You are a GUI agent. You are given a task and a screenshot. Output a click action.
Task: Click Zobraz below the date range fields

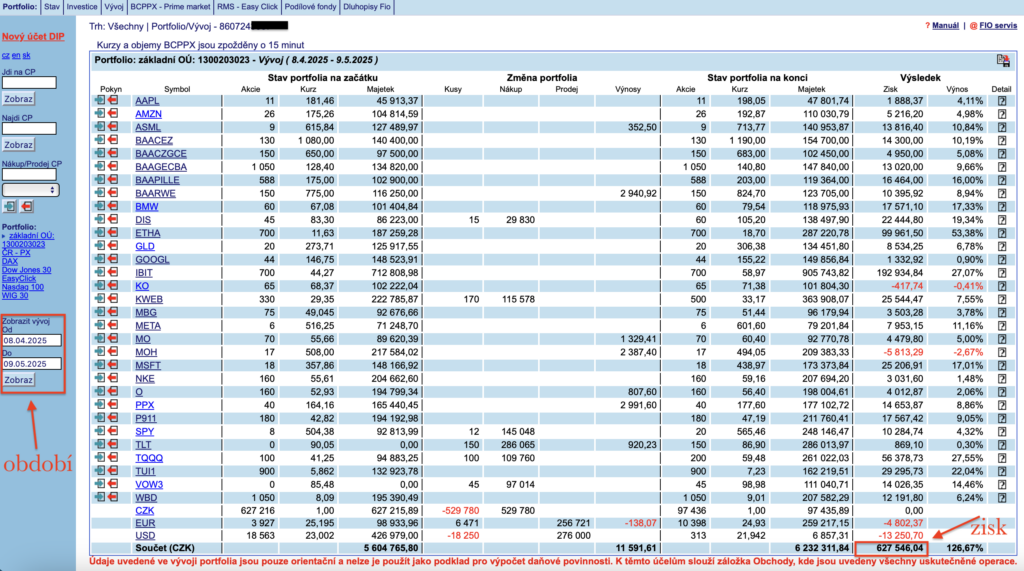click(18, 380)
